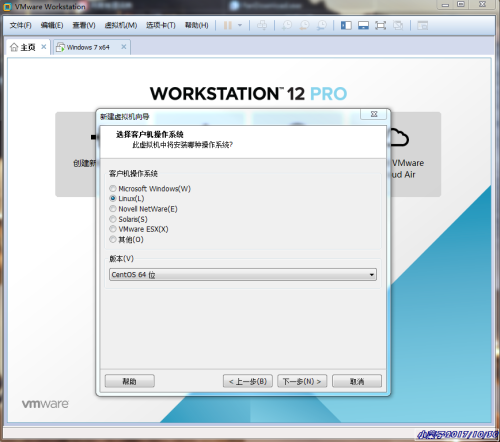Open the 选项卡(T) menu
This screenshot has height=442, width=500.
point(161,25)
